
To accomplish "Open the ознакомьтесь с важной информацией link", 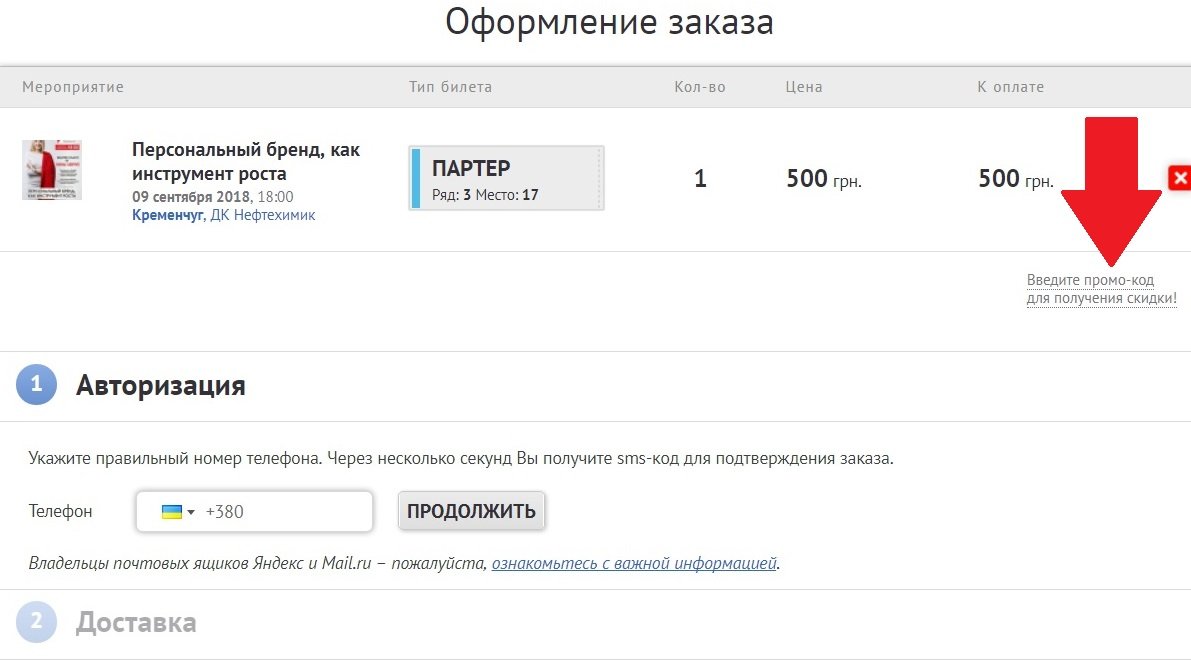I will click(x=634, y=563).
